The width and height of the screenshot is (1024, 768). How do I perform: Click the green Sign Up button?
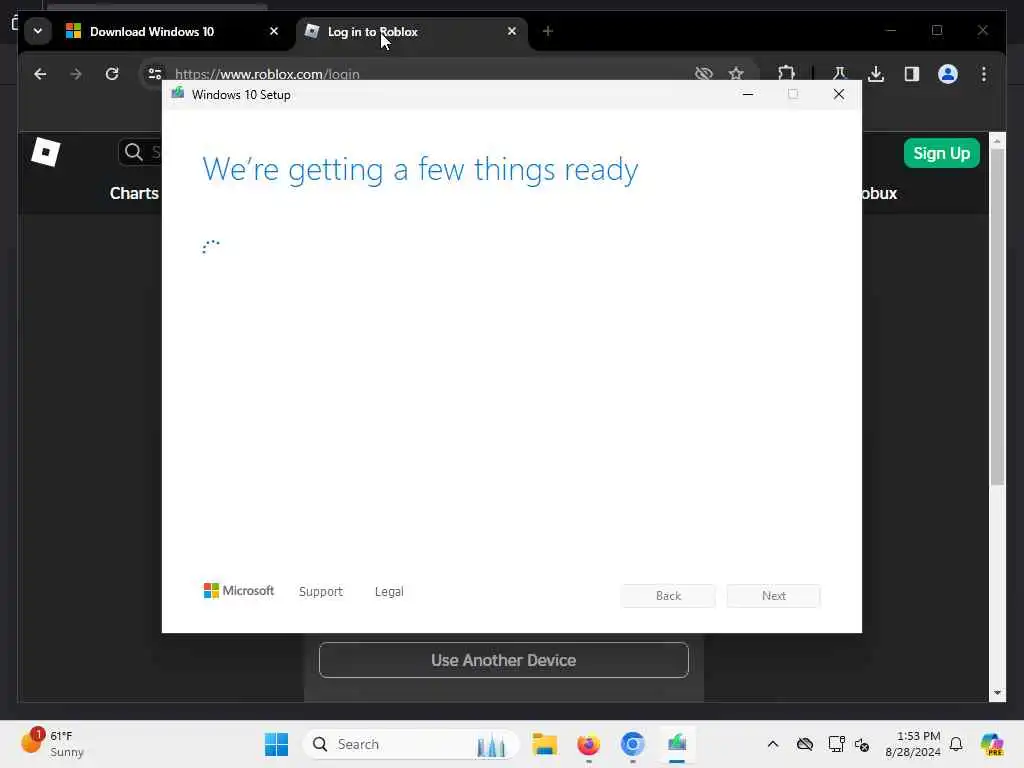[x=942, y=153]
